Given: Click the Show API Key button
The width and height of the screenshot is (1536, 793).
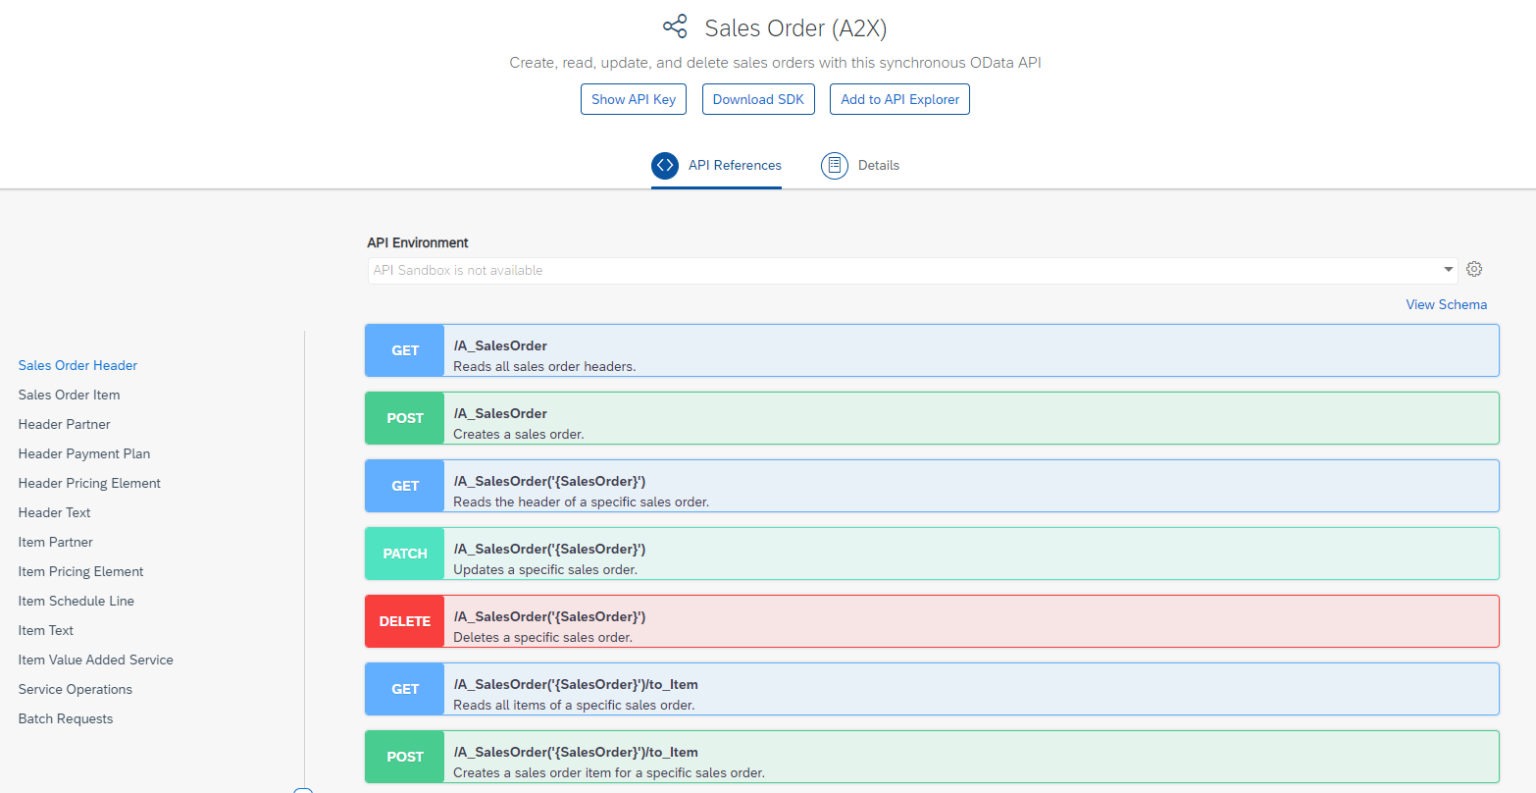Looking at the screenshot, I should coord(633,99).
